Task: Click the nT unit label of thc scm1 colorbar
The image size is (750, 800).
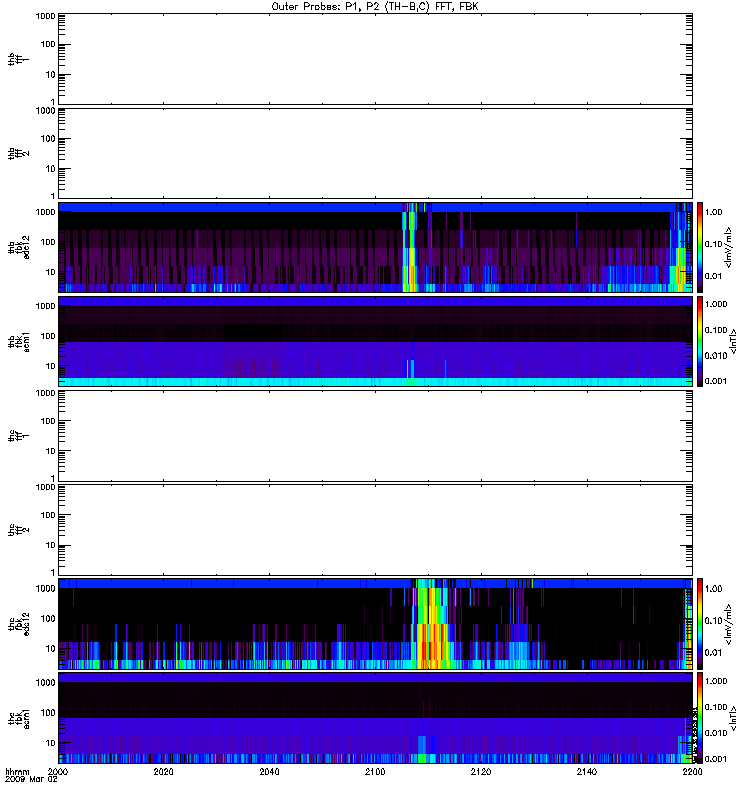Action: click(733, 718)
